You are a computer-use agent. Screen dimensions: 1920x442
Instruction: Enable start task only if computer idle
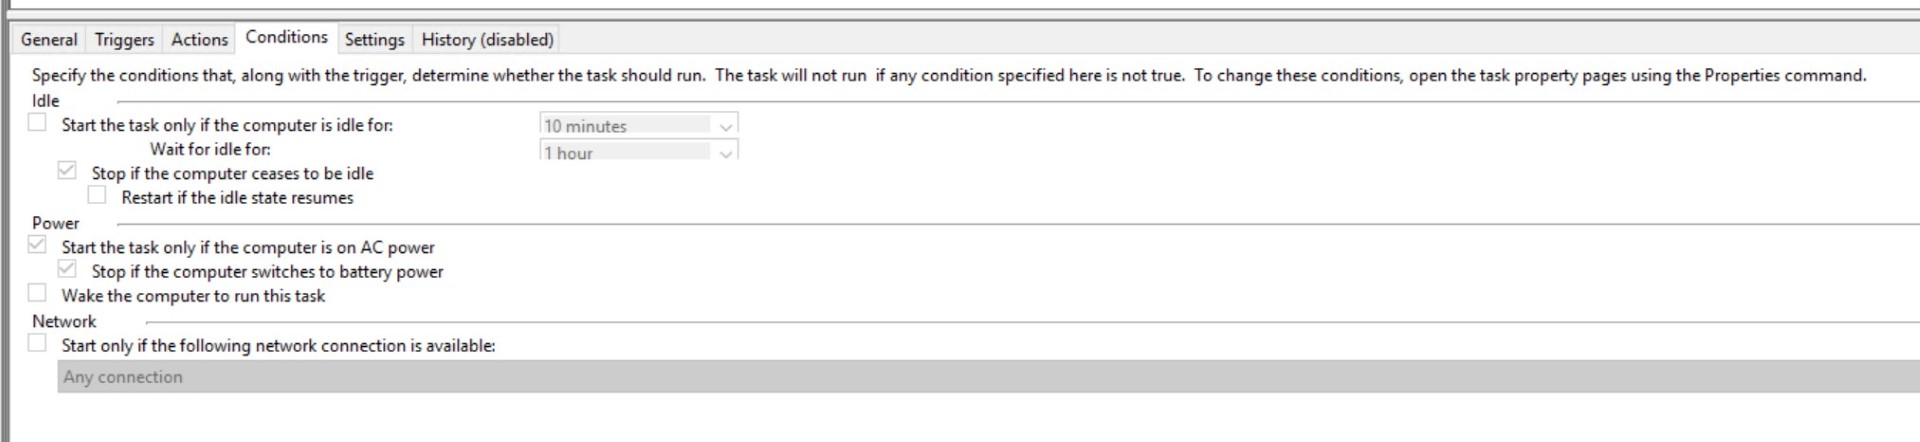click(x=38, y=123)
